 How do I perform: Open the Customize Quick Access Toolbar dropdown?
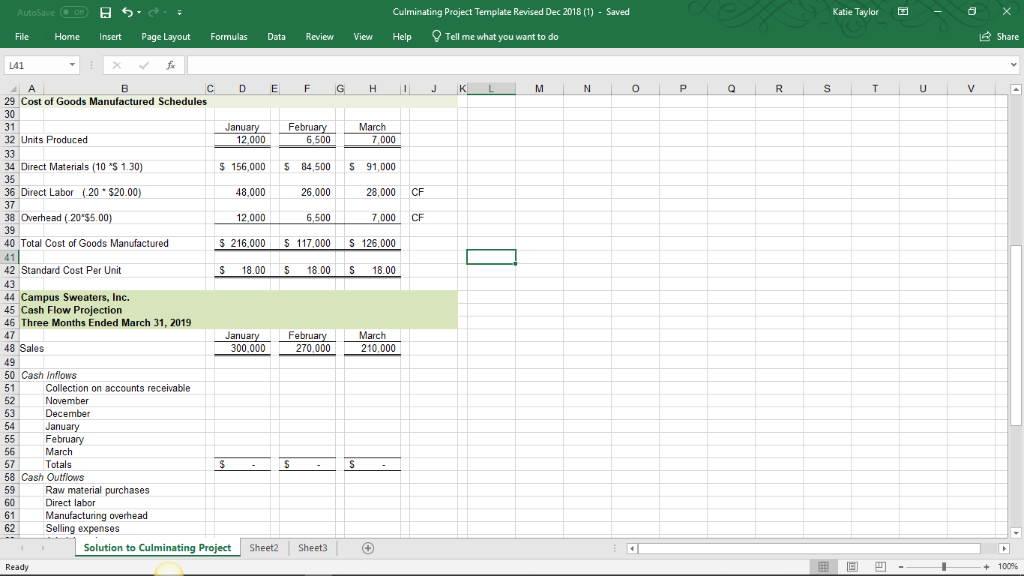180,12
